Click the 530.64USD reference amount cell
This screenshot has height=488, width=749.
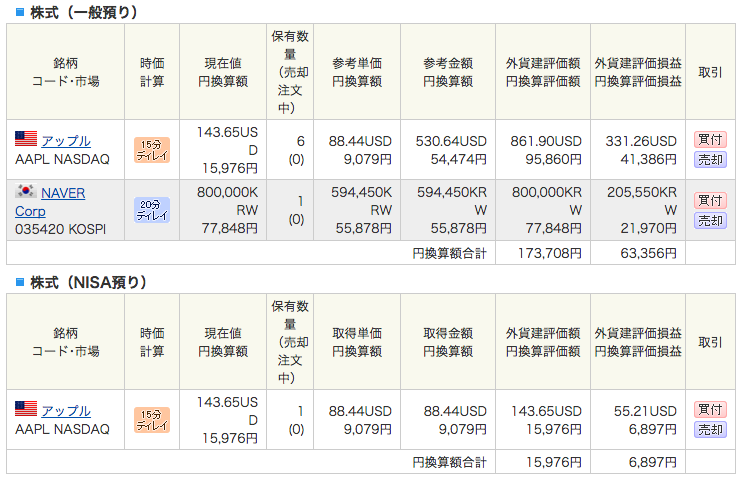click(x=450, y=141)
